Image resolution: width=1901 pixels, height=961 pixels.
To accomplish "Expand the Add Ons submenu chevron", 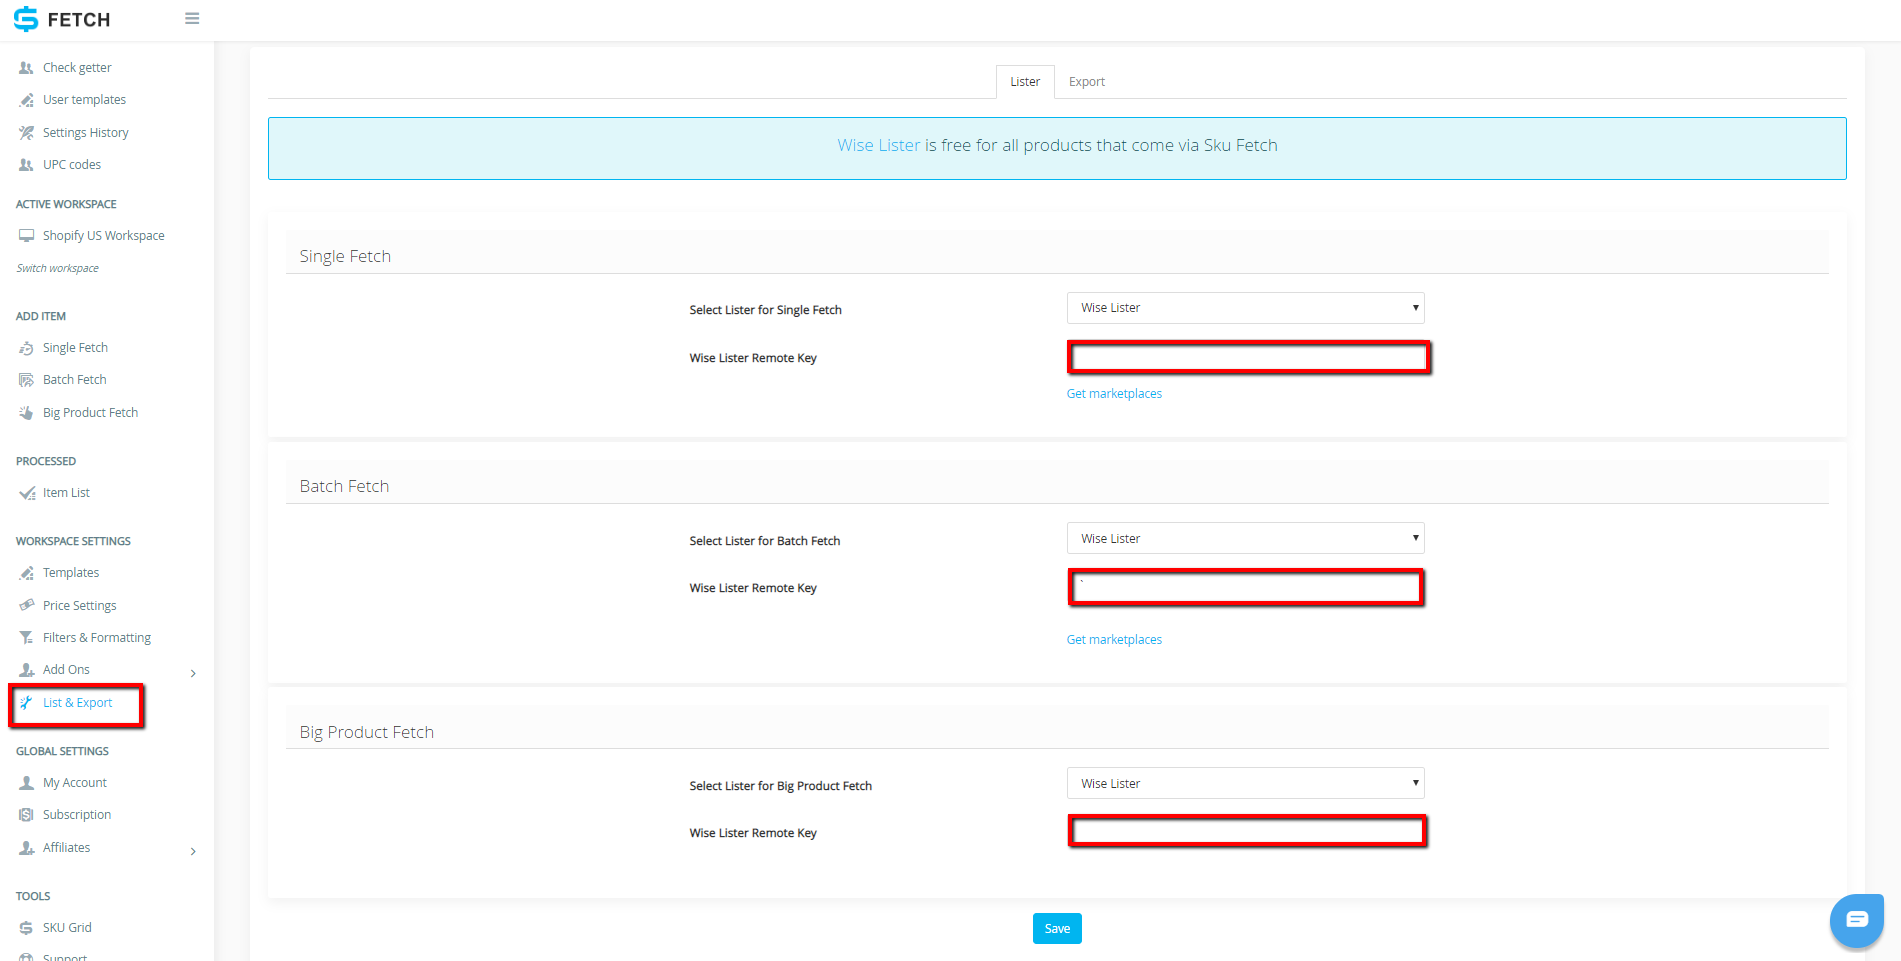I will (193, 673).
